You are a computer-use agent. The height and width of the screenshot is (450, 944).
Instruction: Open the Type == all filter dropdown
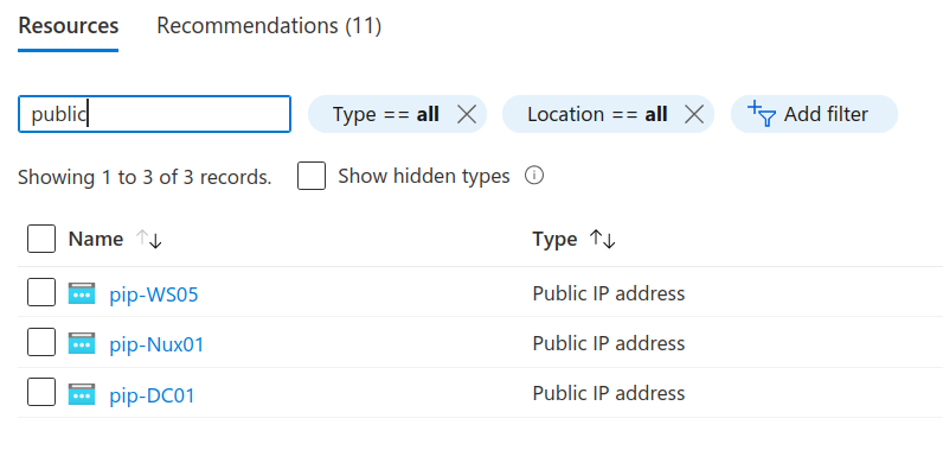385,114
